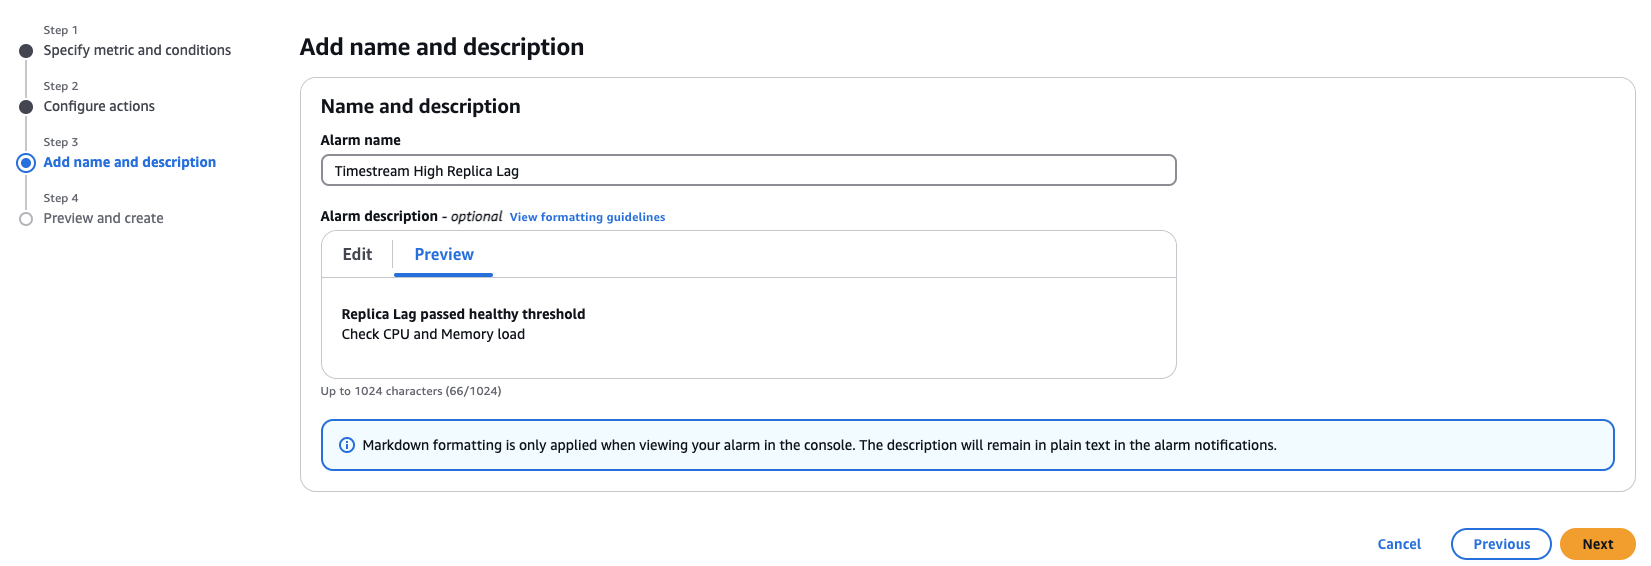Click the Step 2 filled circle indicator
Screen dimensions: 1651x566
coord(26,107)
